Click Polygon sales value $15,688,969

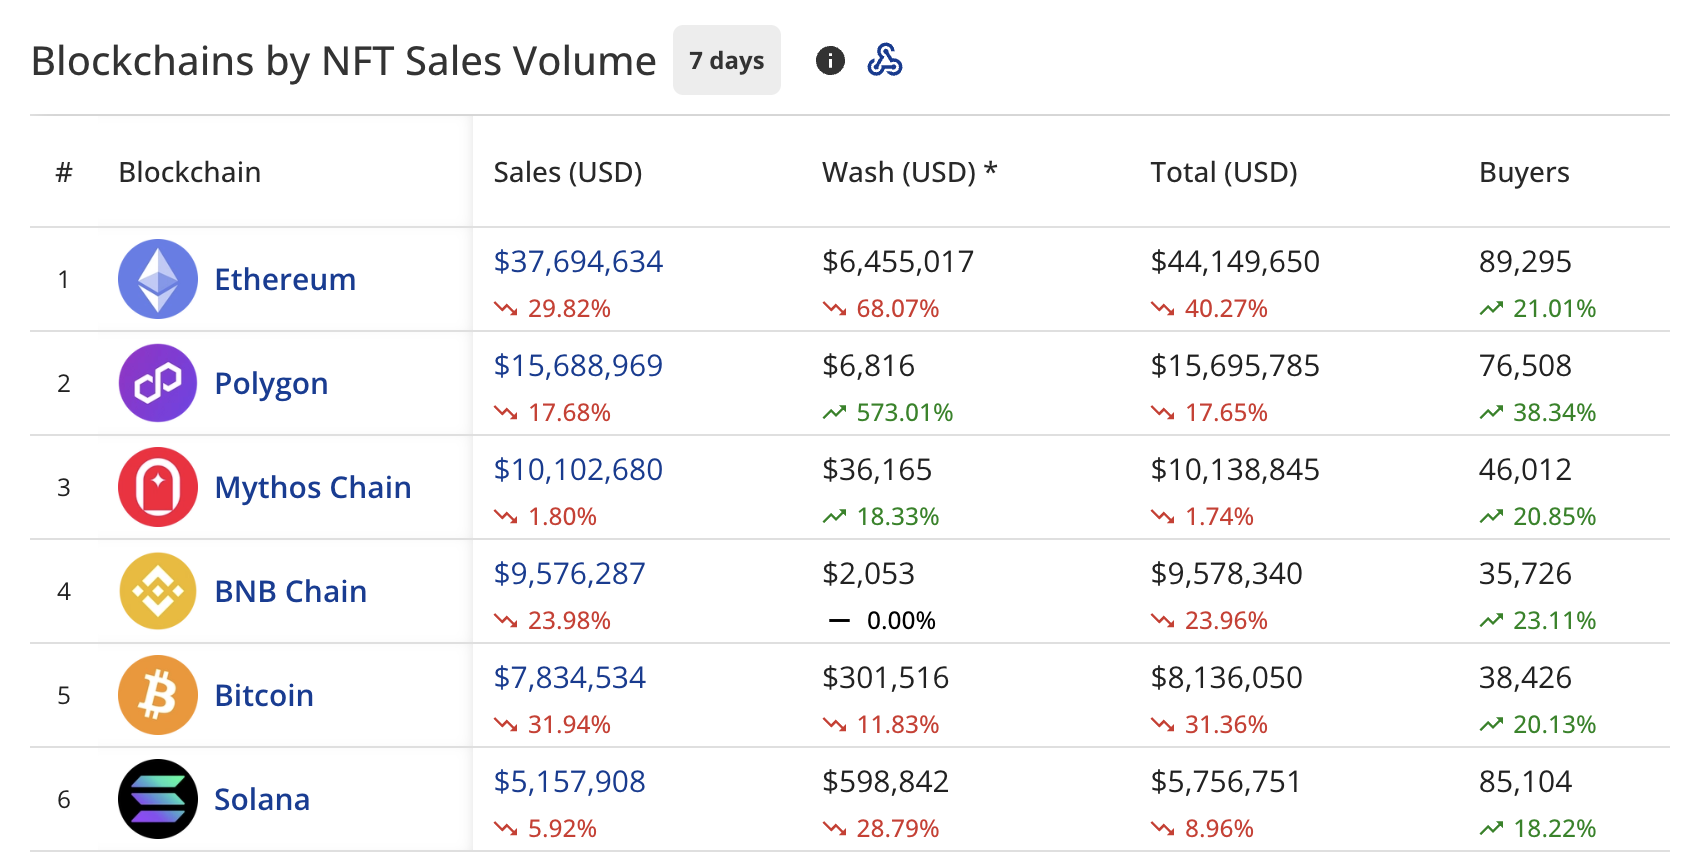click(578, 366)
